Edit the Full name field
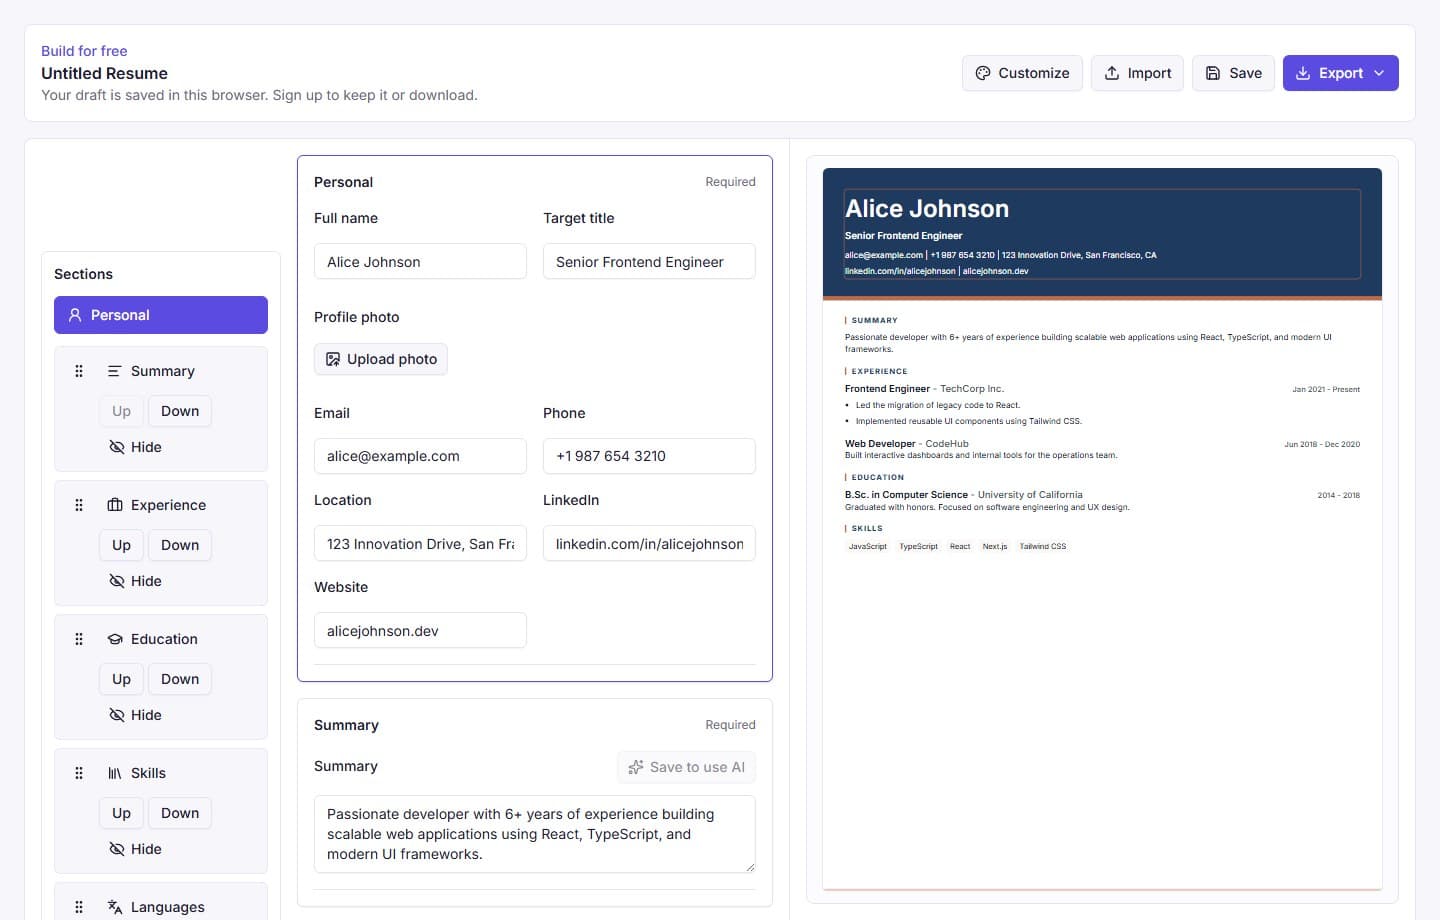This screenshot has height=920, width=1440. pos(420,262)
